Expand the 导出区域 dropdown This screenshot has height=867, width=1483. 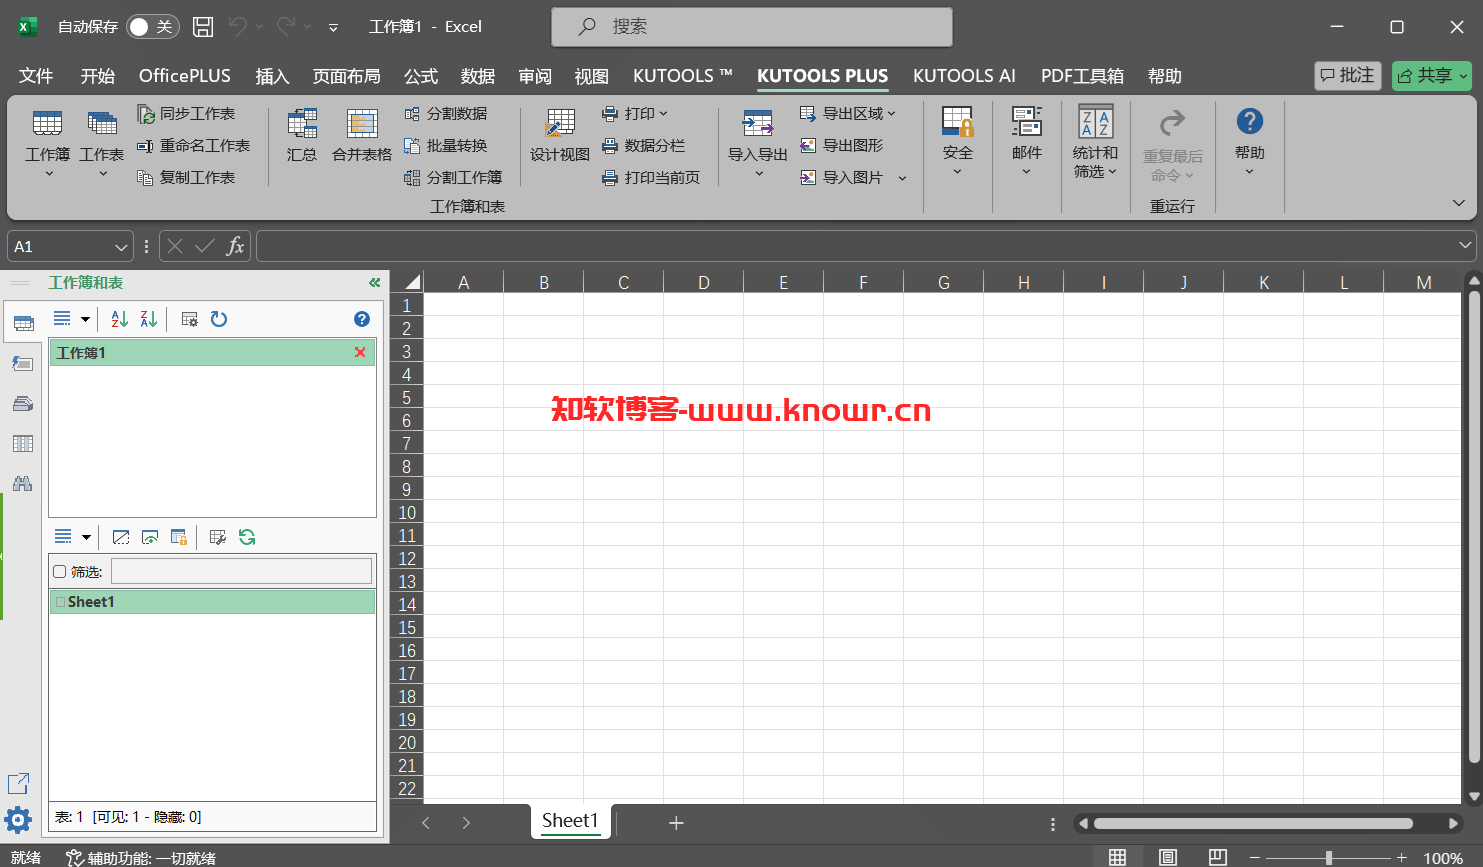tap(891, 114)
